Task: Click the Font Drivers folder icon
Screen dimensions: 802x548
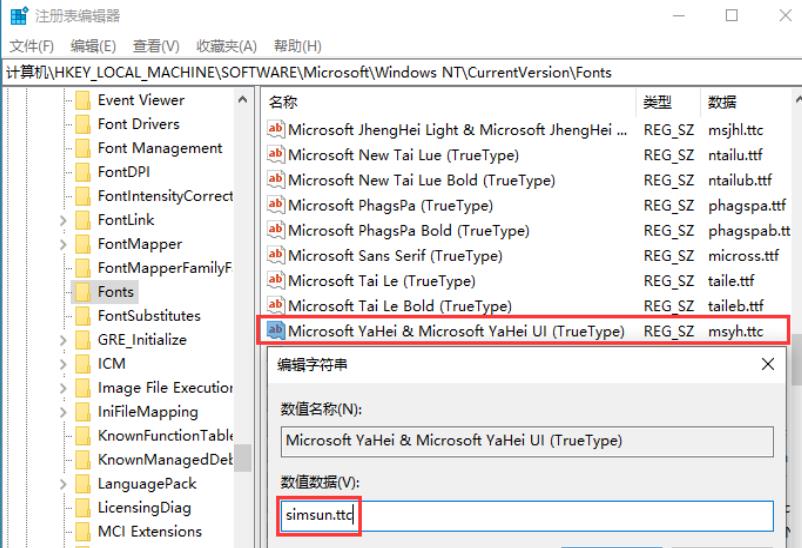Action: coord(83,124)
